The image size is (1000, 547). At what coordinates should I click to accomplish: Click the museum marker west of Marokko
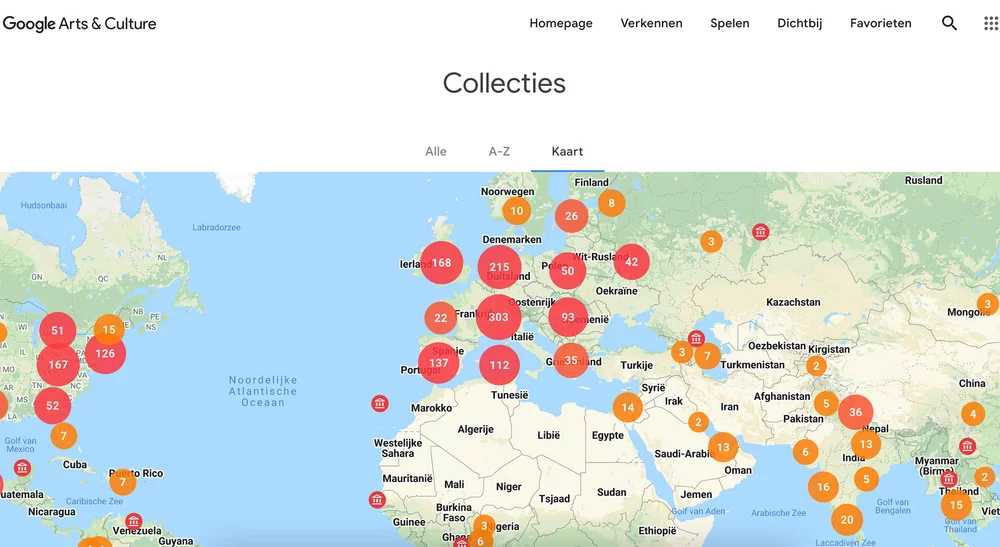380,404
